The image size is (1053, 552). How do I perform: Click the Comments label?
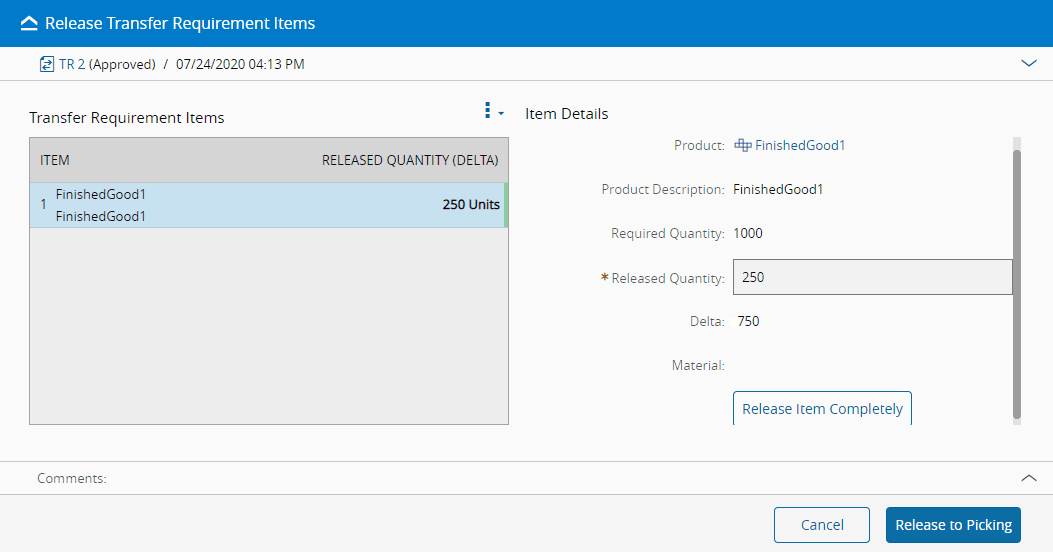(72, 478)
